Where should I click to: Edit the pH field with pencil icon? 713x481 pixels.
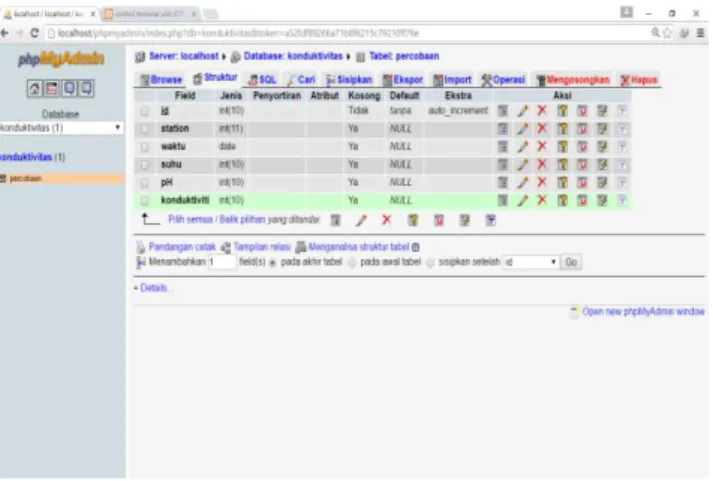point(522,183)
